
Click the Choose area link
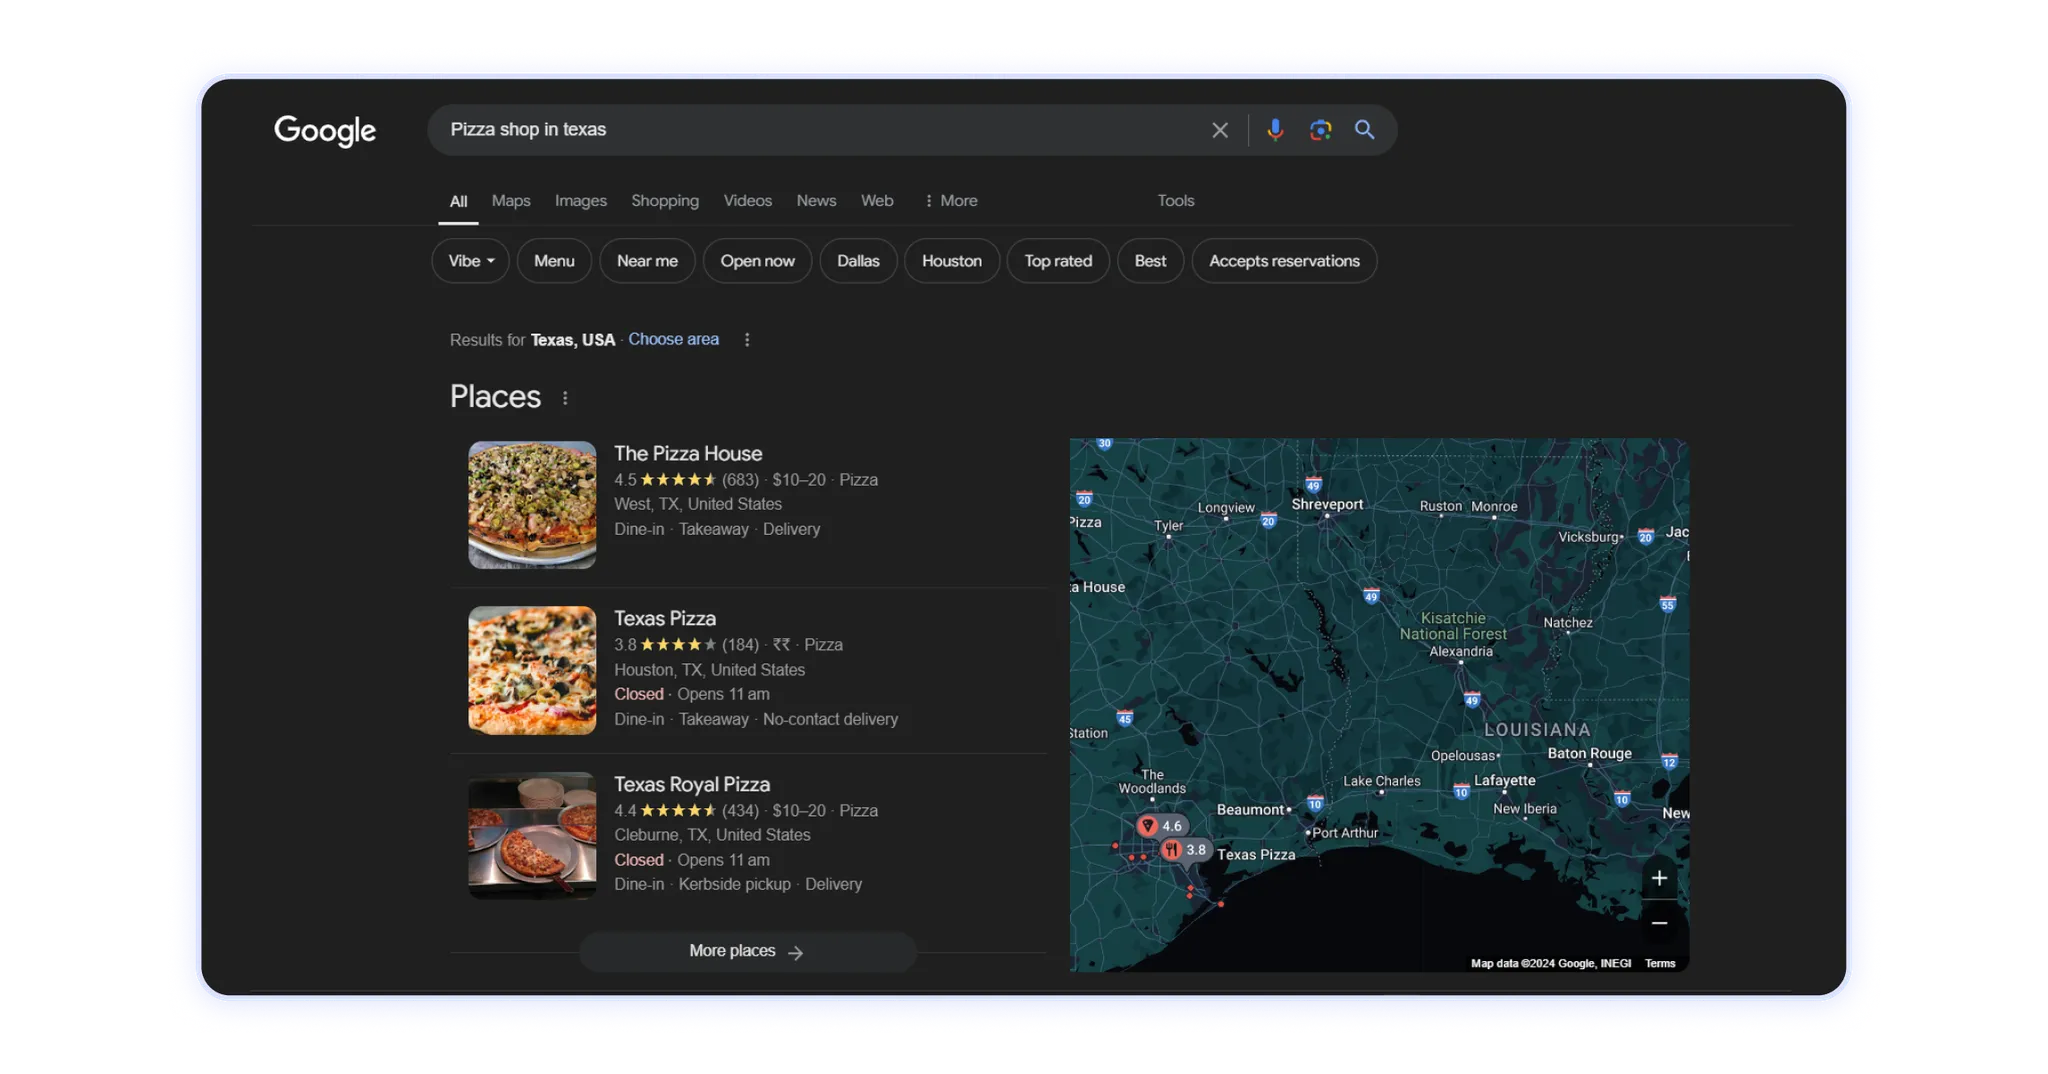[673, 340]
